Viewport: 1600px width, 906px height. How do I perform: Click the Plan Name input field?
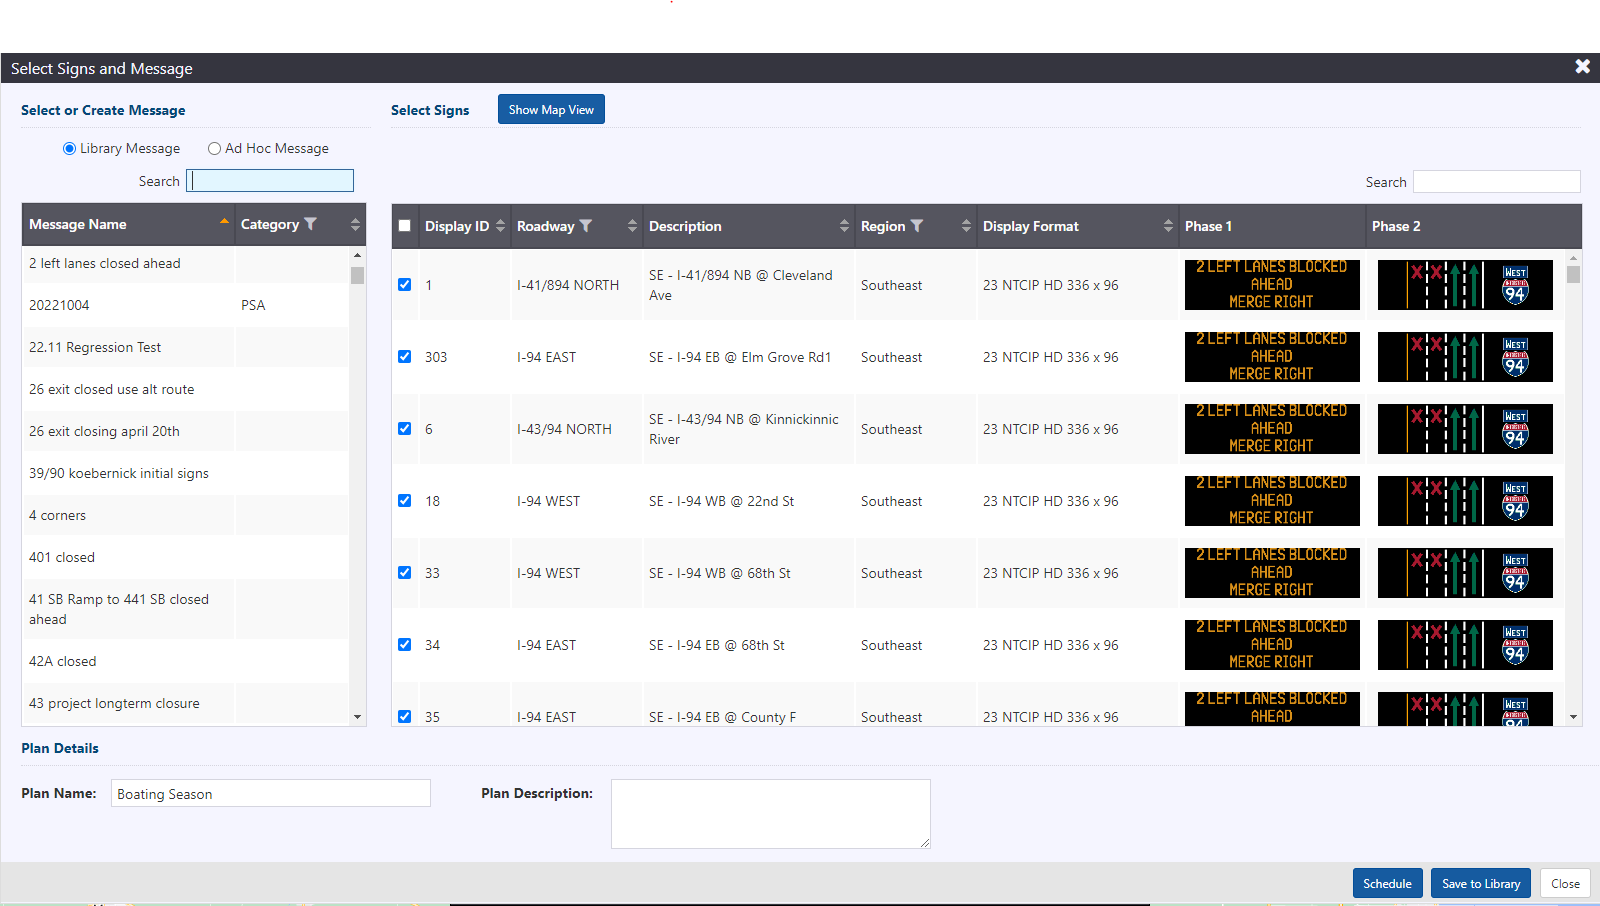coord(271,793)
